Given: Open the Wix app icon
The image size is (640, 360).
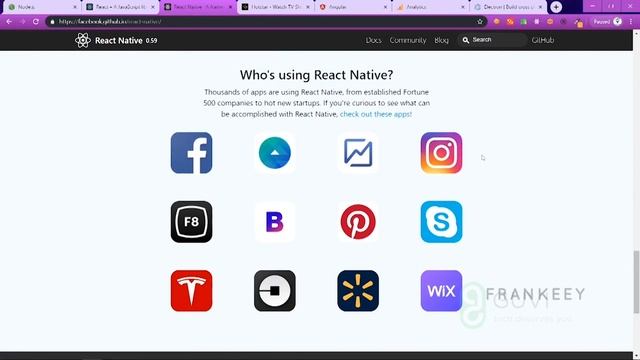Looking at the screenshot, I should click(x=441, y=291).
